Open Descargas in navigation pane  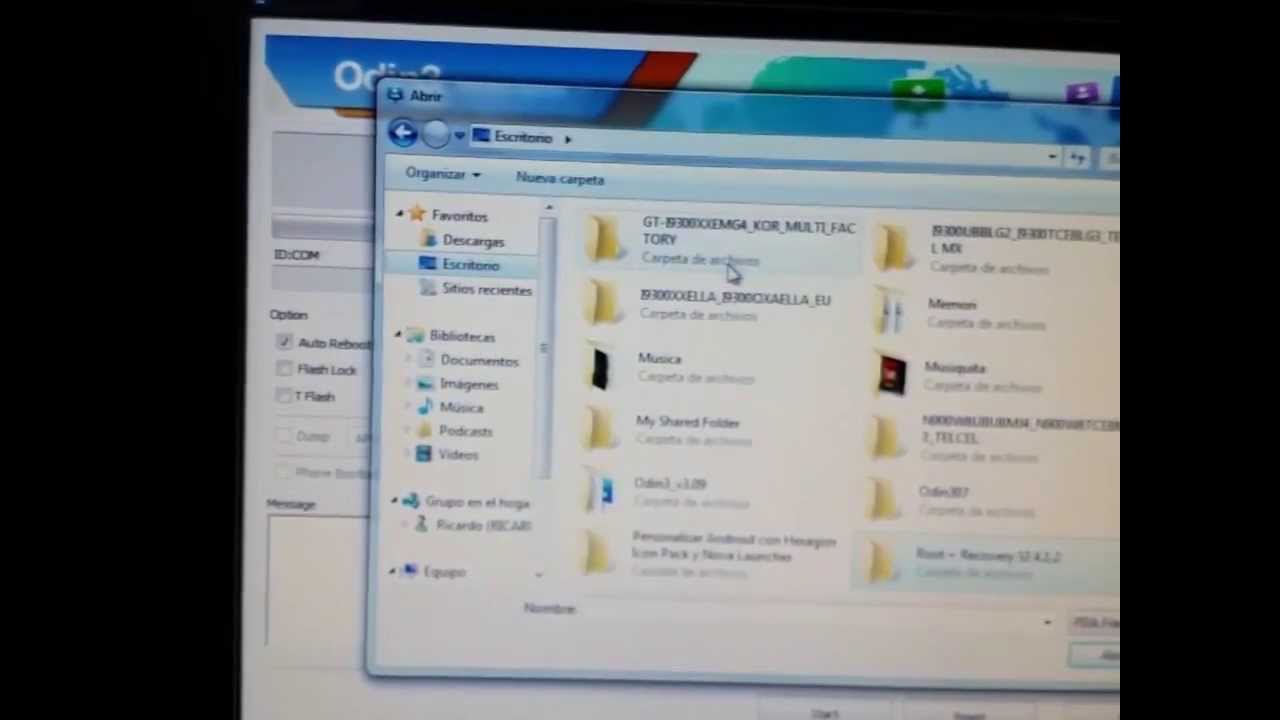click(473, 241)
